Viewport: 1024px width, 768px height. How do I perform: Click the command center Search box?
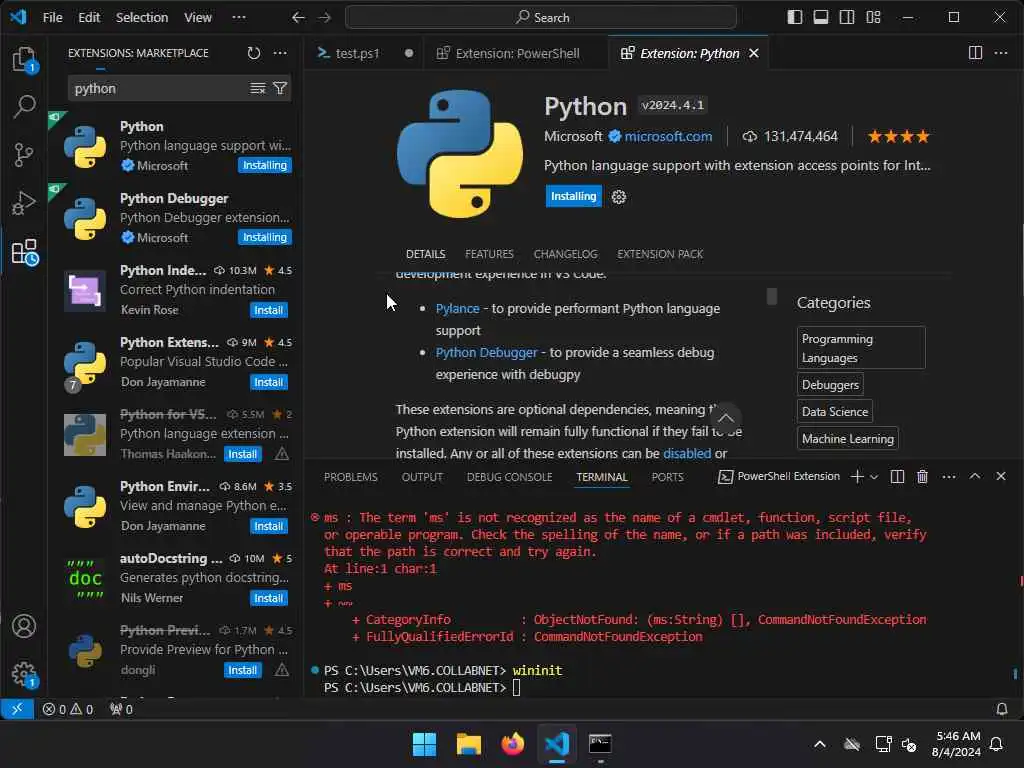pos(541,18)
